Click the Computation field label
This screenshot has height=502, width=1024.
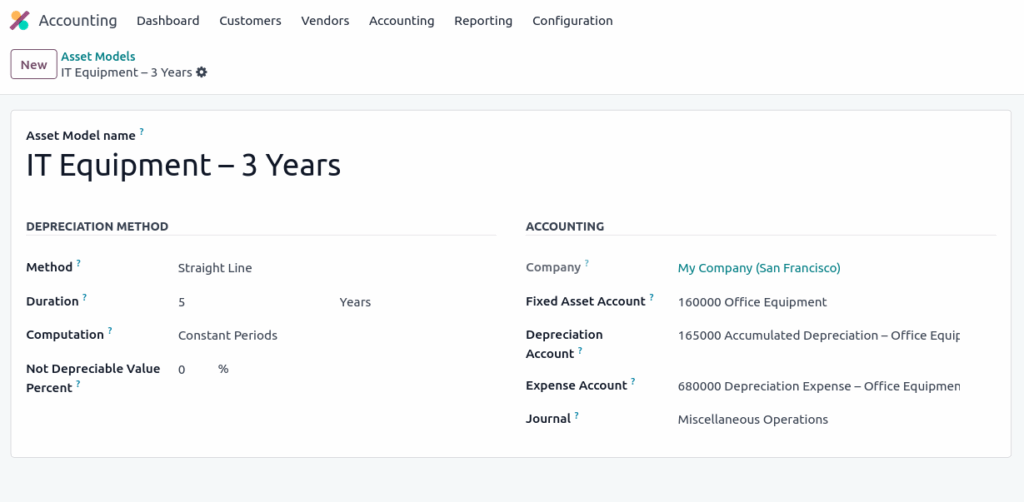click(x=65, y=335)
